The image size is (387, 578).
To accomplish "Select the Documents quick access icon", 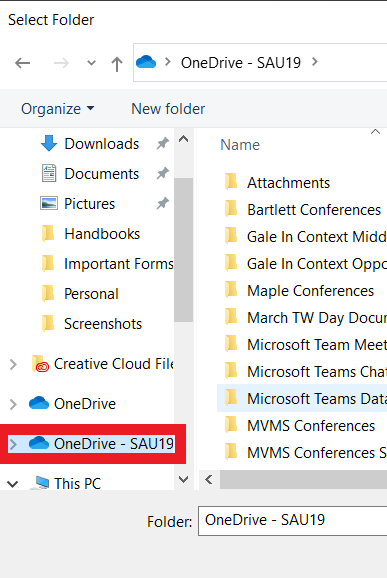I will click(x=49, y=173).
